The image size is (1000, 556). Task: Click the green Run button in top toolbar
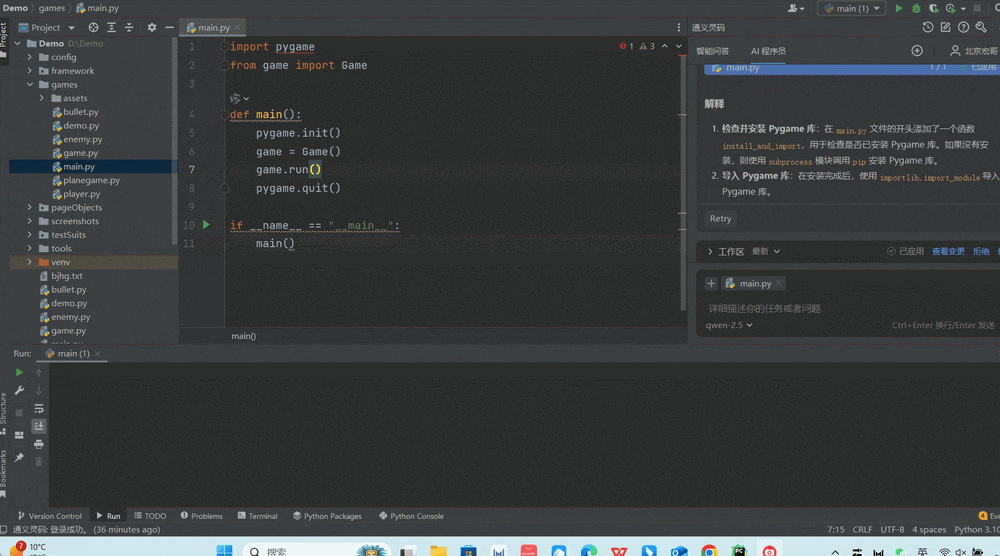(899, 8)
